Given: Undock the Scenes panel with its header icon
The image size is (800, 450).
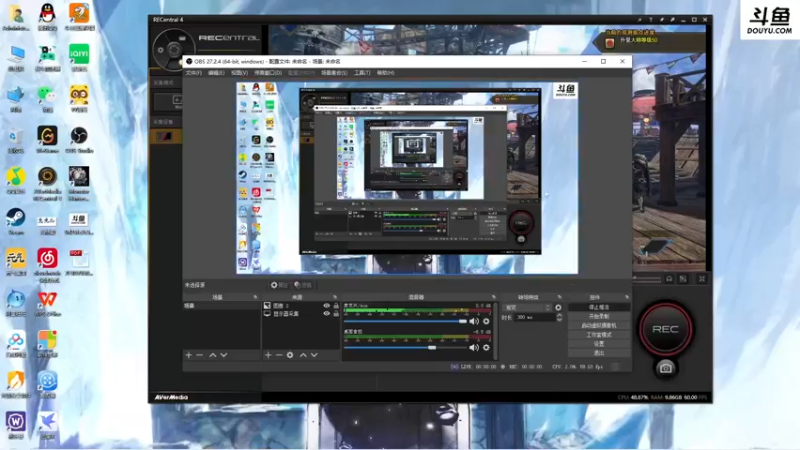Looking at the screenshot, I should point(255,297).
